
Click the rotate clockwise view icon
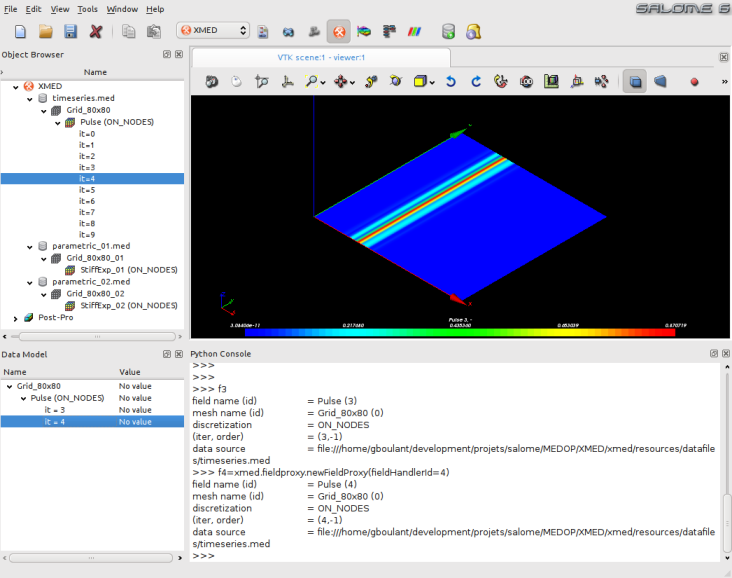pos(476,82)
